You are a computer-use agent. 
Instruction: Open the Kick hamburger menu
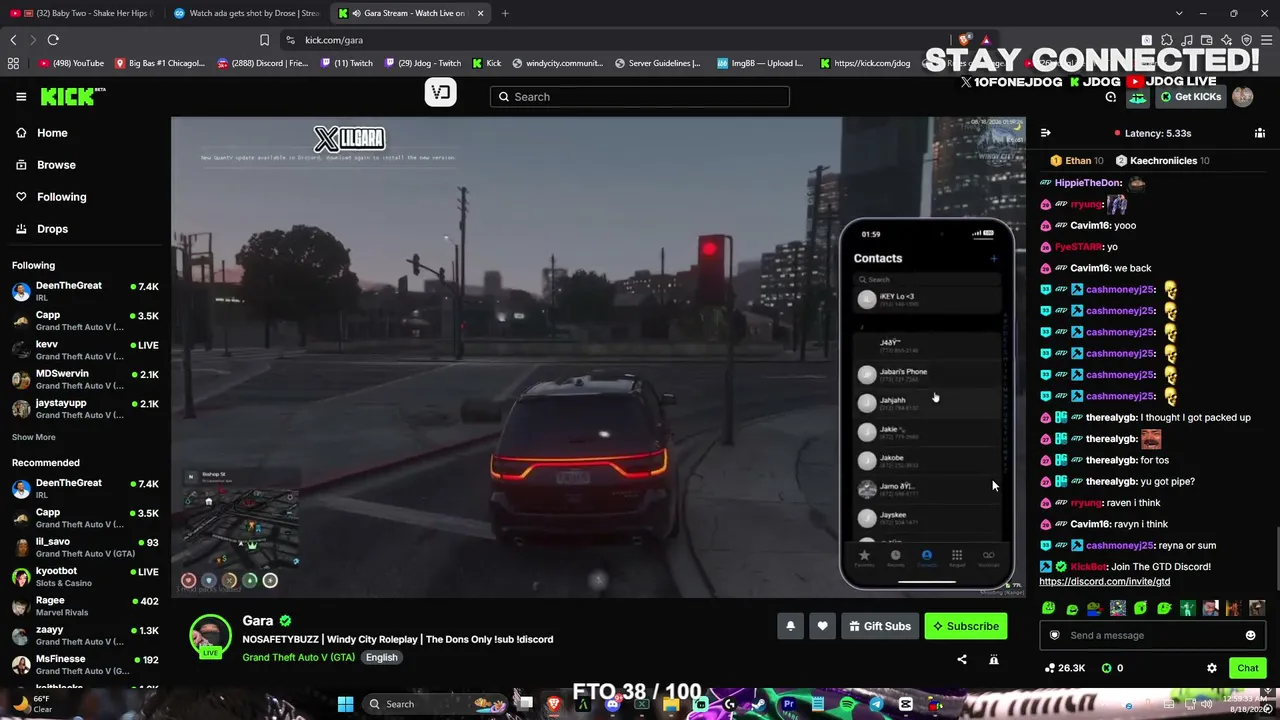click(x=21, y=97)
